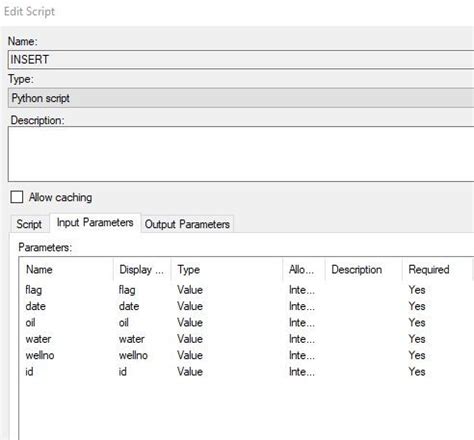Select the date parameter name in the Name column
Viewport: 474px width, 440px height.
pos(35,306)
